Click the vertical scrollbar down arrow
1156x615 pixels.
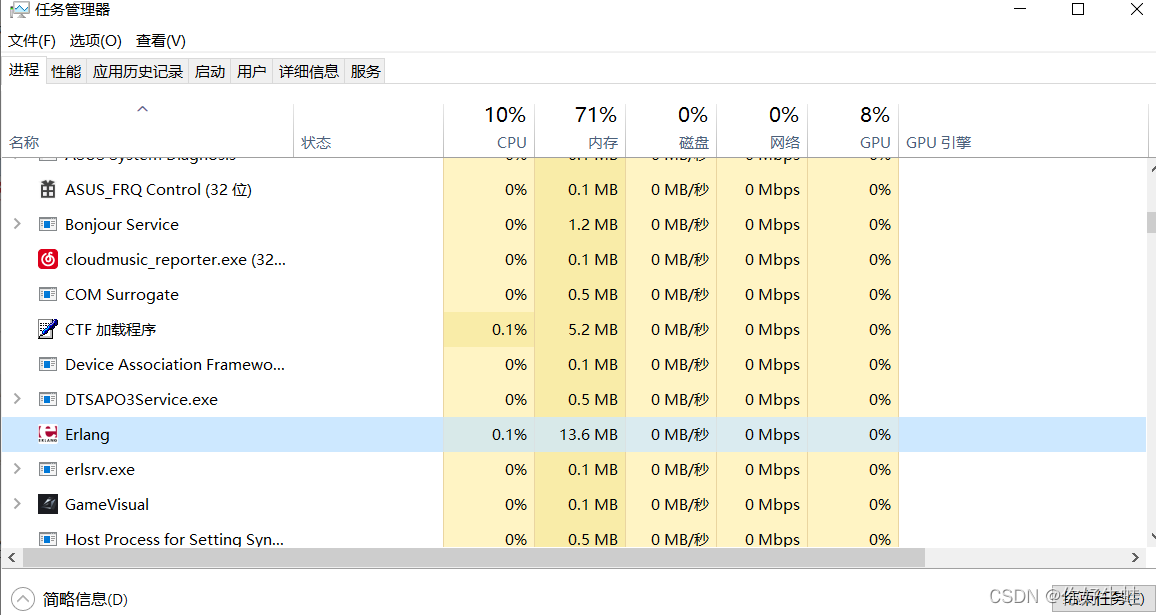pos(1152,538)
